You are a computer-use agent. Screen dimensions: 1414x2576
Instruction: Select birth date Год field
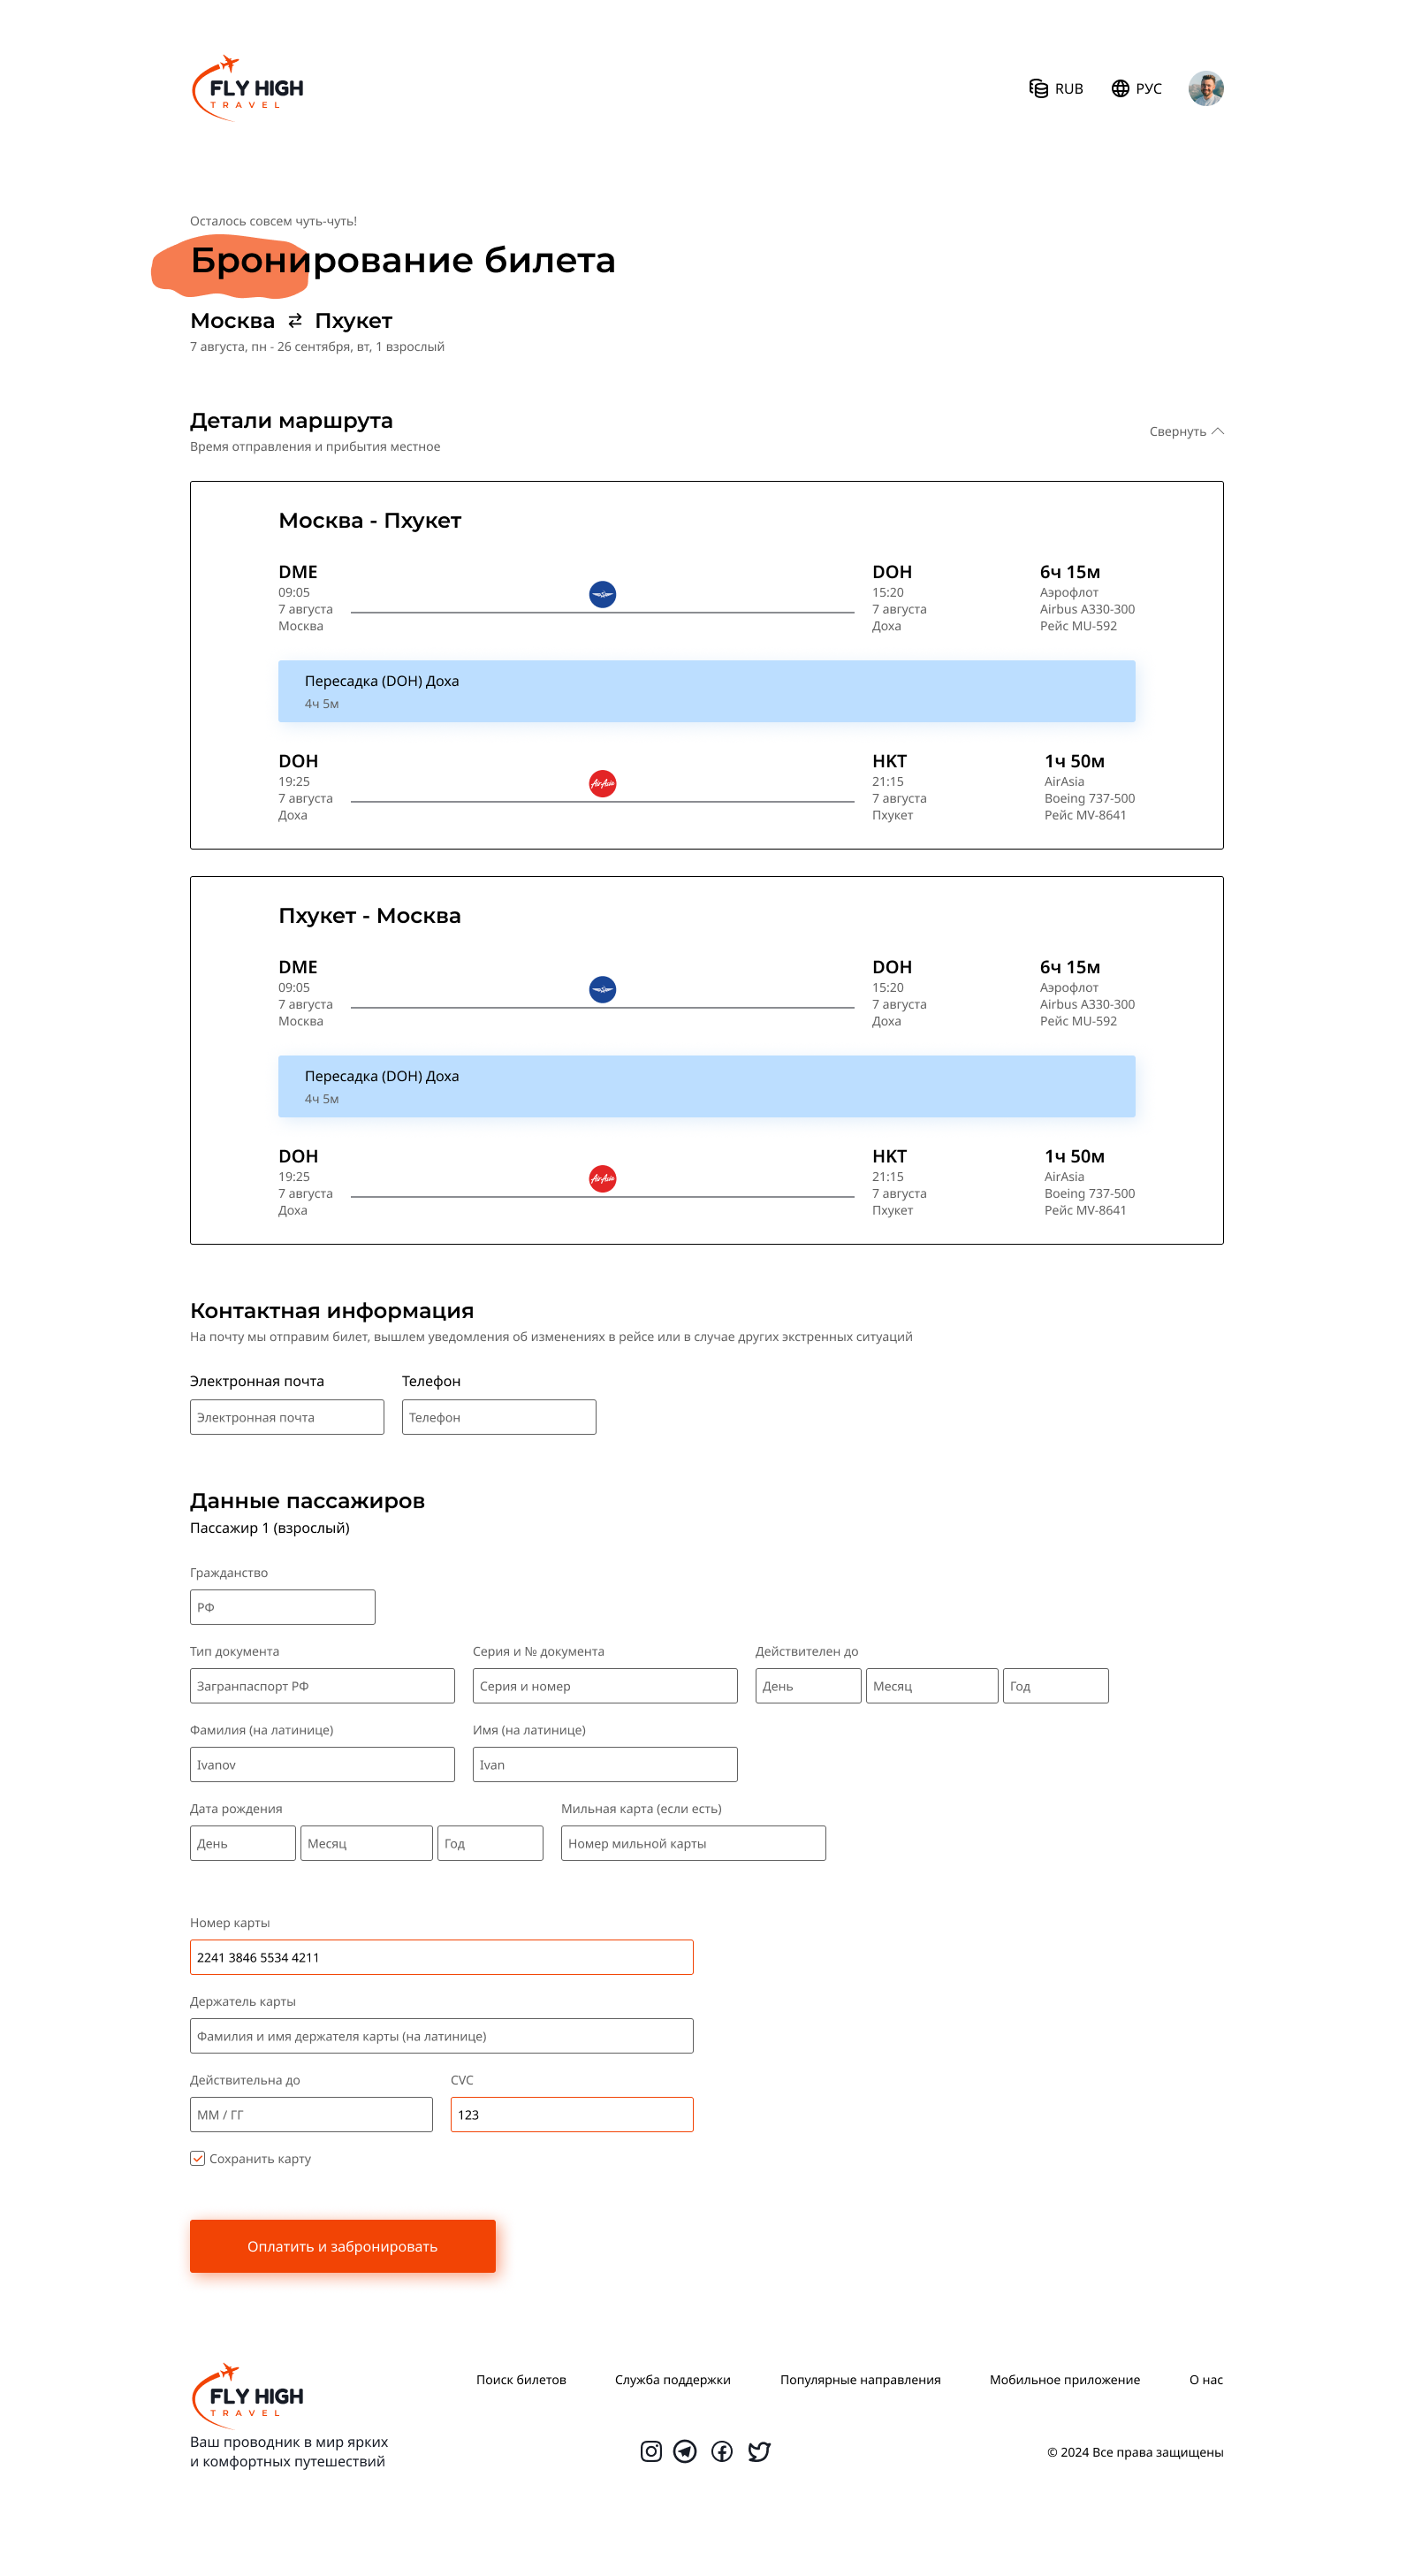[x=490, y=1843]
